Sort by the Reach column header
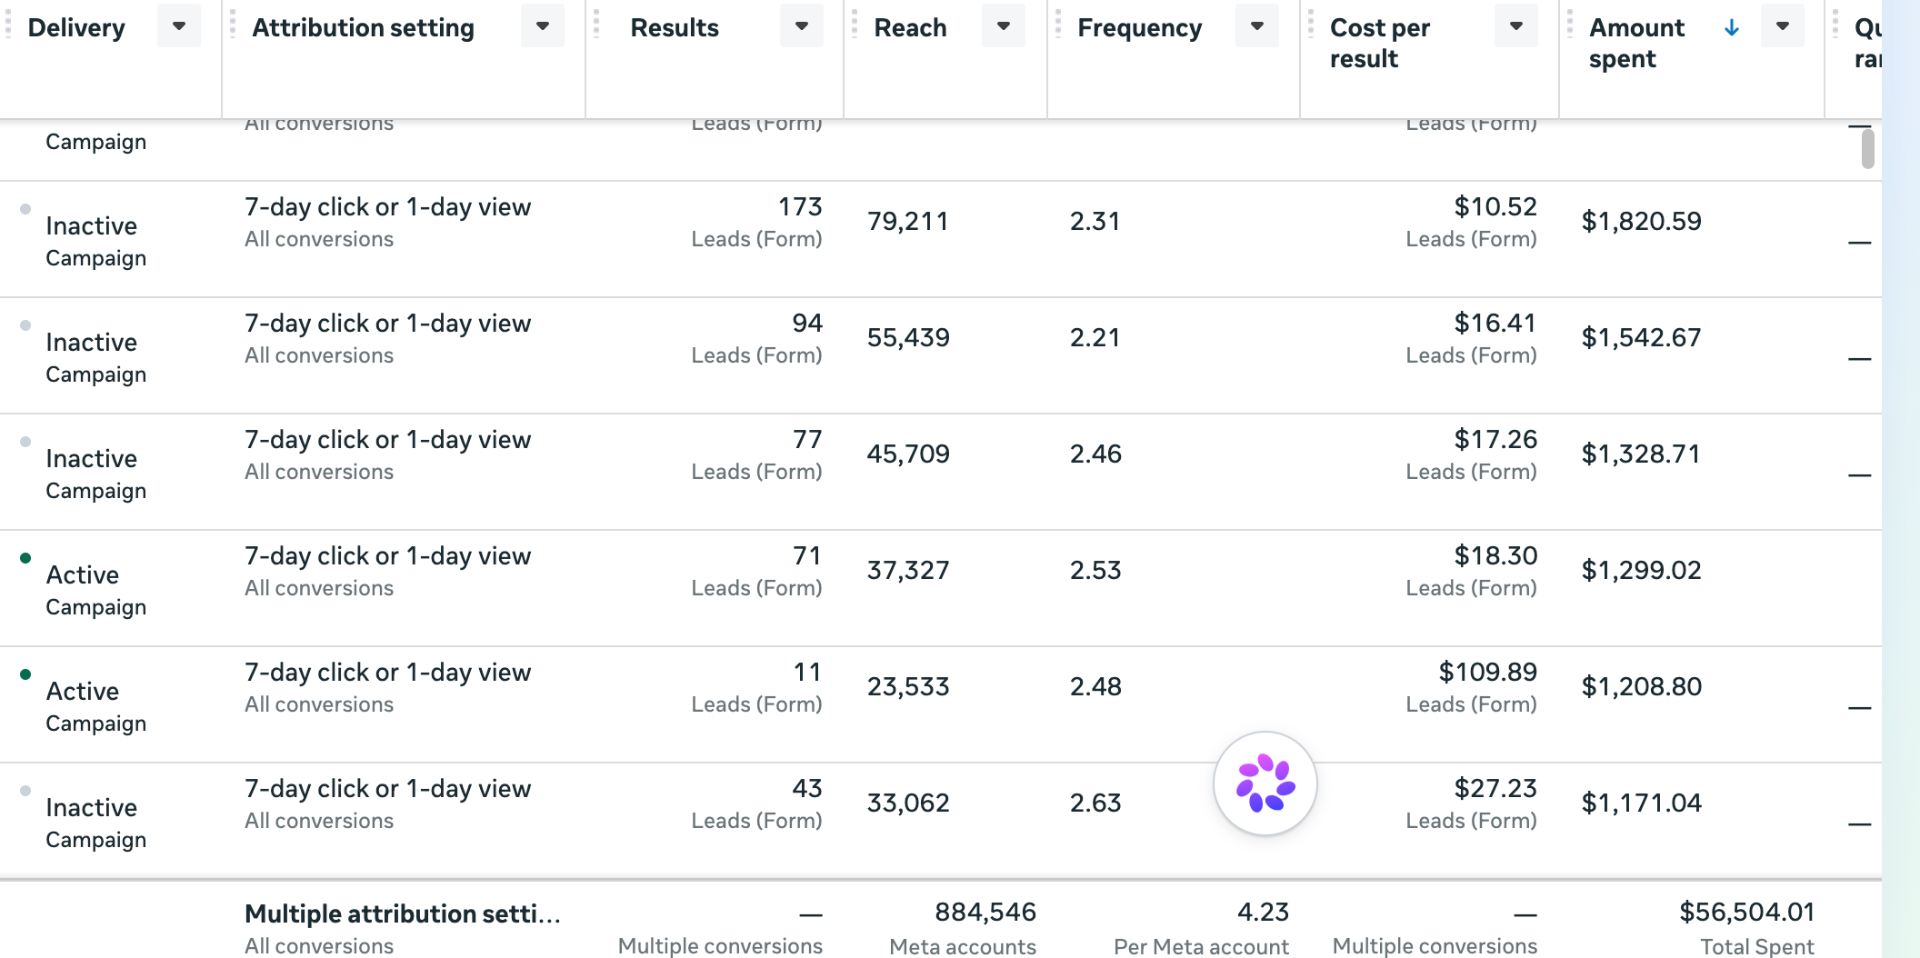This screenshot has width=1920, height=958. coord(910,28)
